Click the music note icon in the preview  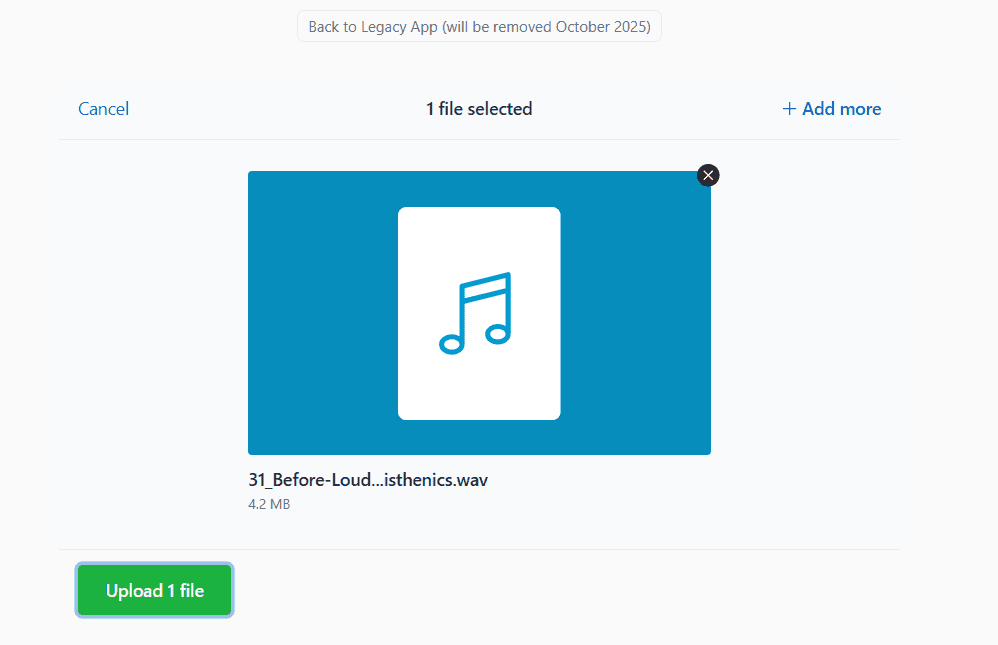[x=476, y=313]
